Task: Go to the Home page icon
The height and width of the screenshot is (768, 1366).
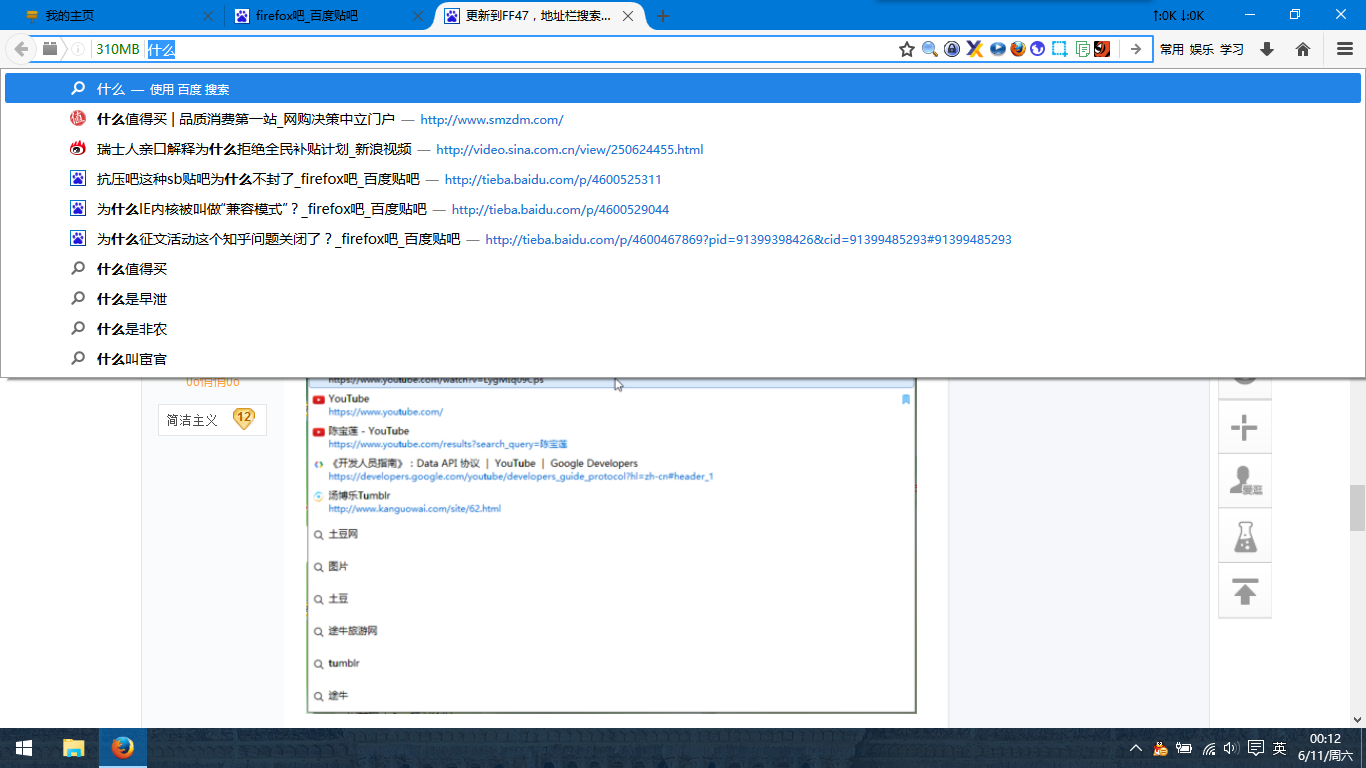Action: click(x=1303, y=49)
